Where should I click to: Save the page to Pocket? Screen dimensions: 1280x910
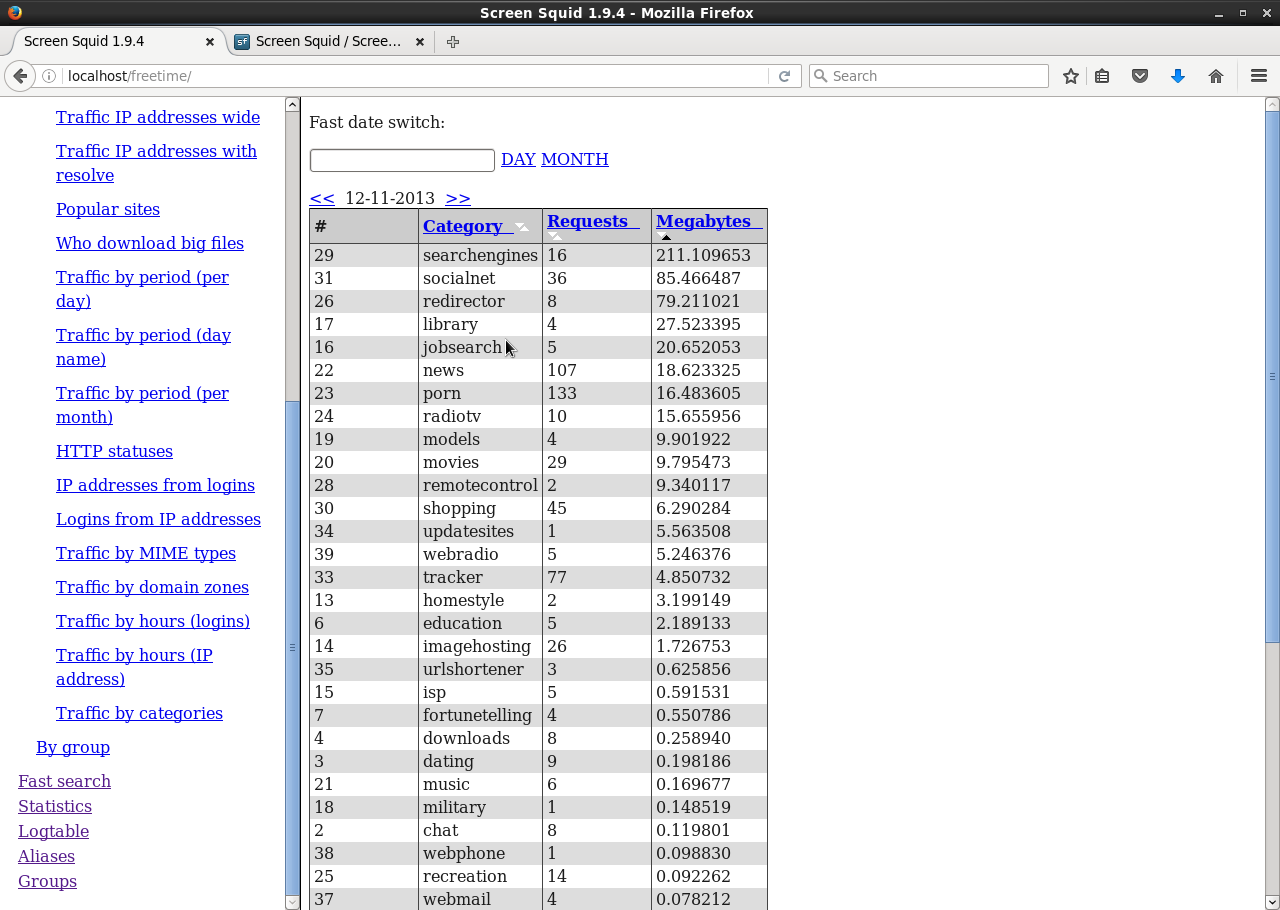point(1140,75)
